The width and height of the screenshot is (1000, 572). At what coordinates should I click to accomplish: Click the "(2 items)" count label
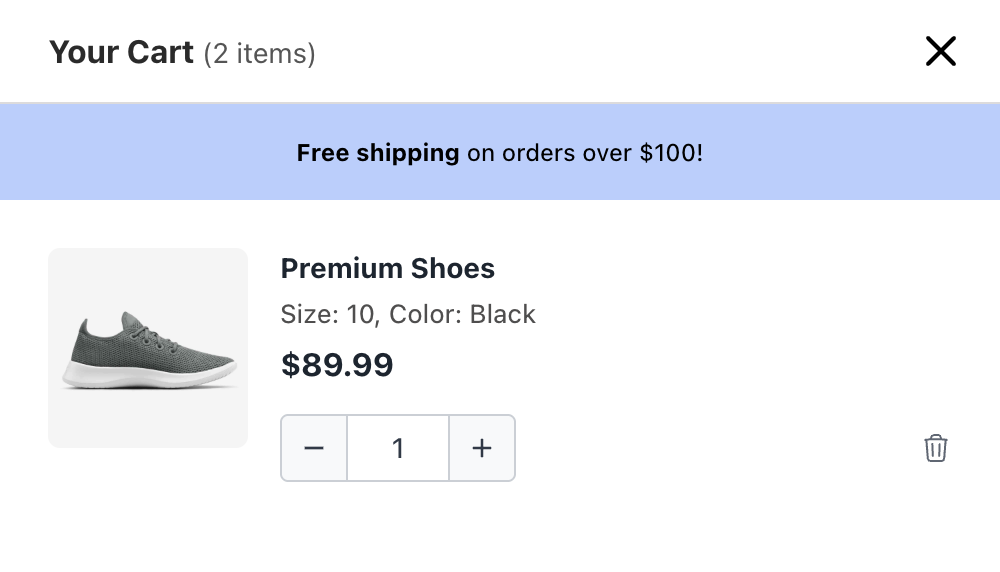point(259,53)
